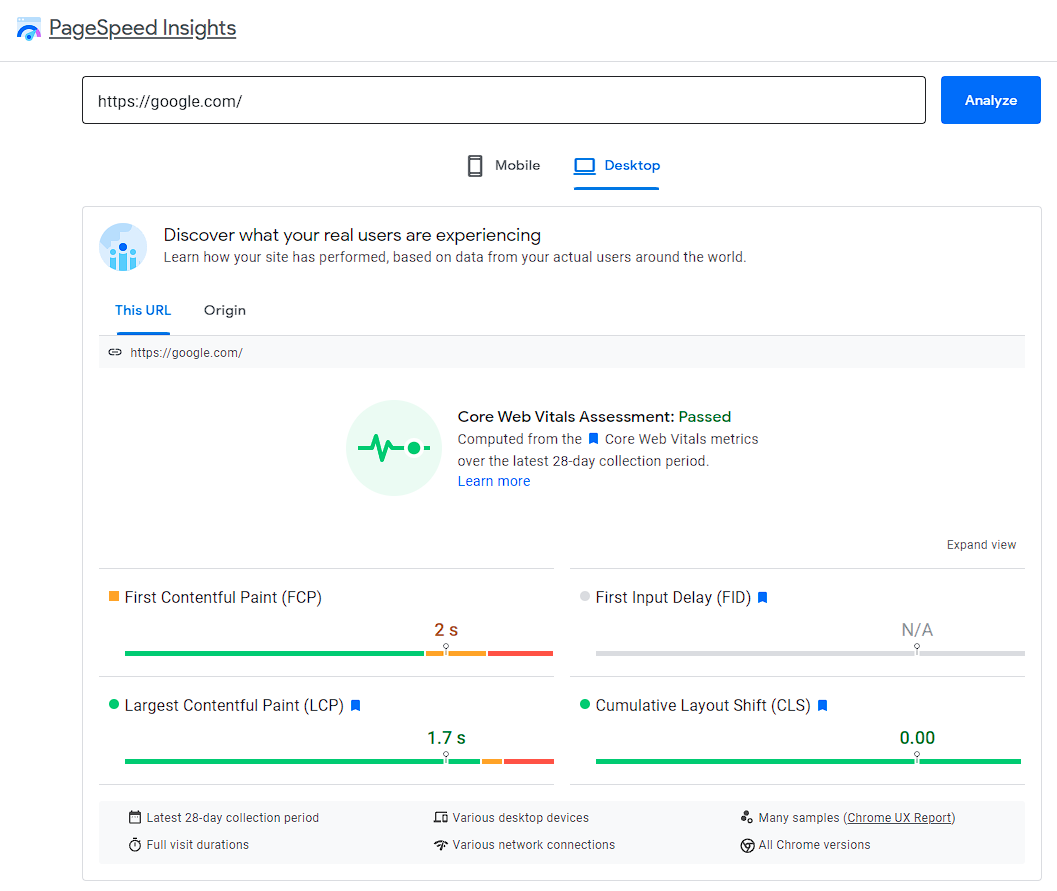Focus the URL input field

[x=504, y=100]
